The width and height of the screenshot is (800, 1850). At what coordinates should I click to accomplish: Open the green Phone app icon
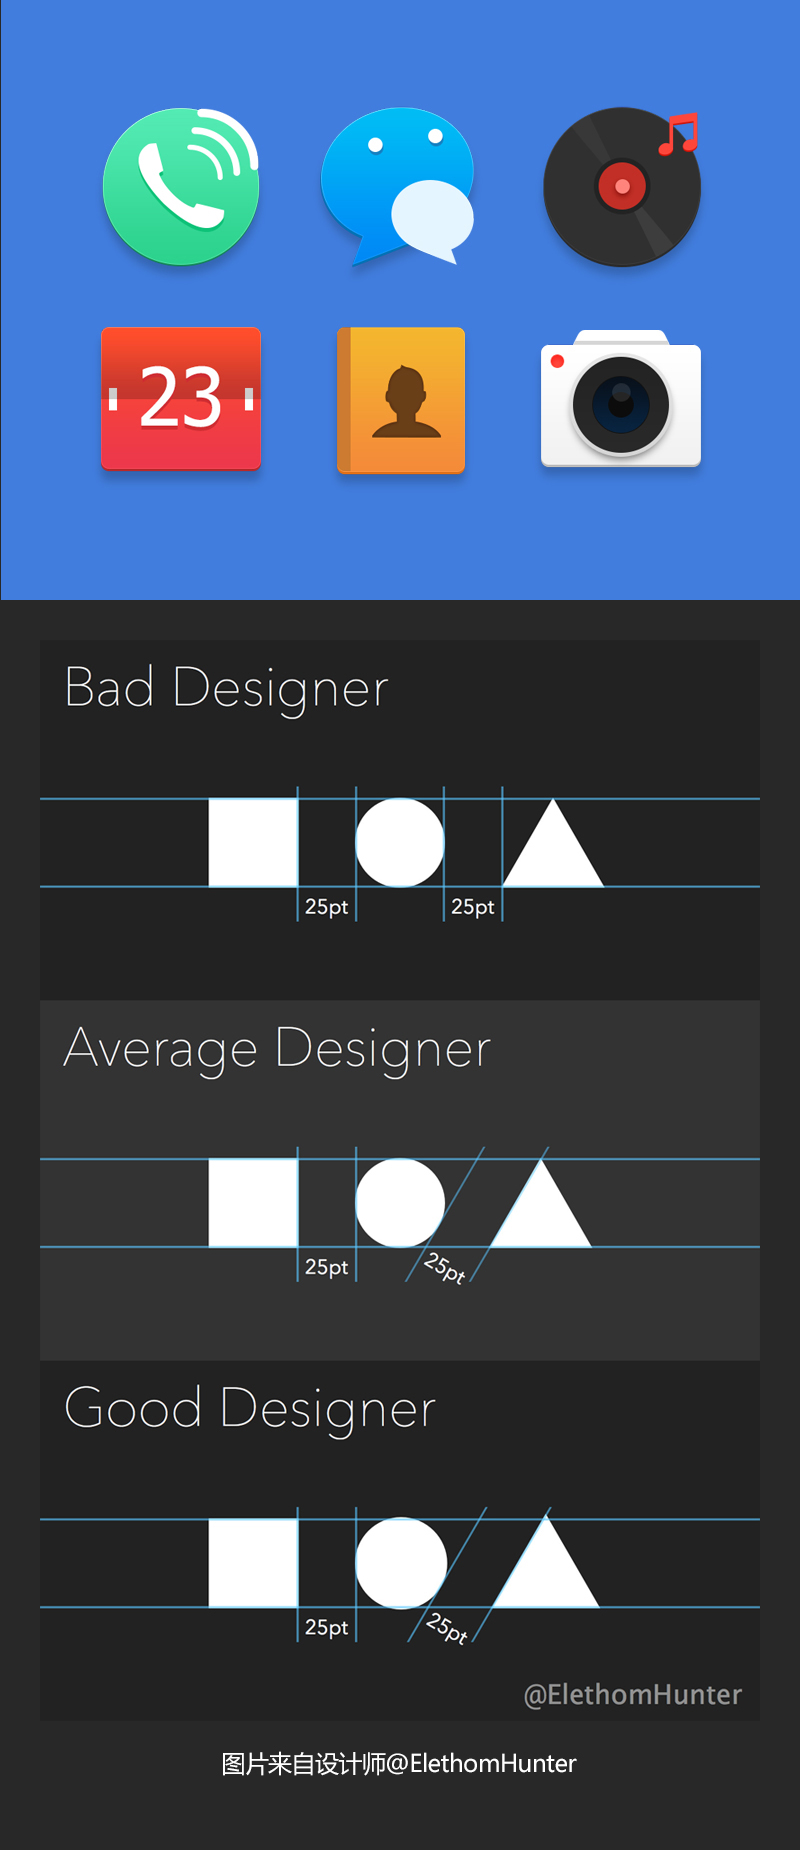(181, 187)
